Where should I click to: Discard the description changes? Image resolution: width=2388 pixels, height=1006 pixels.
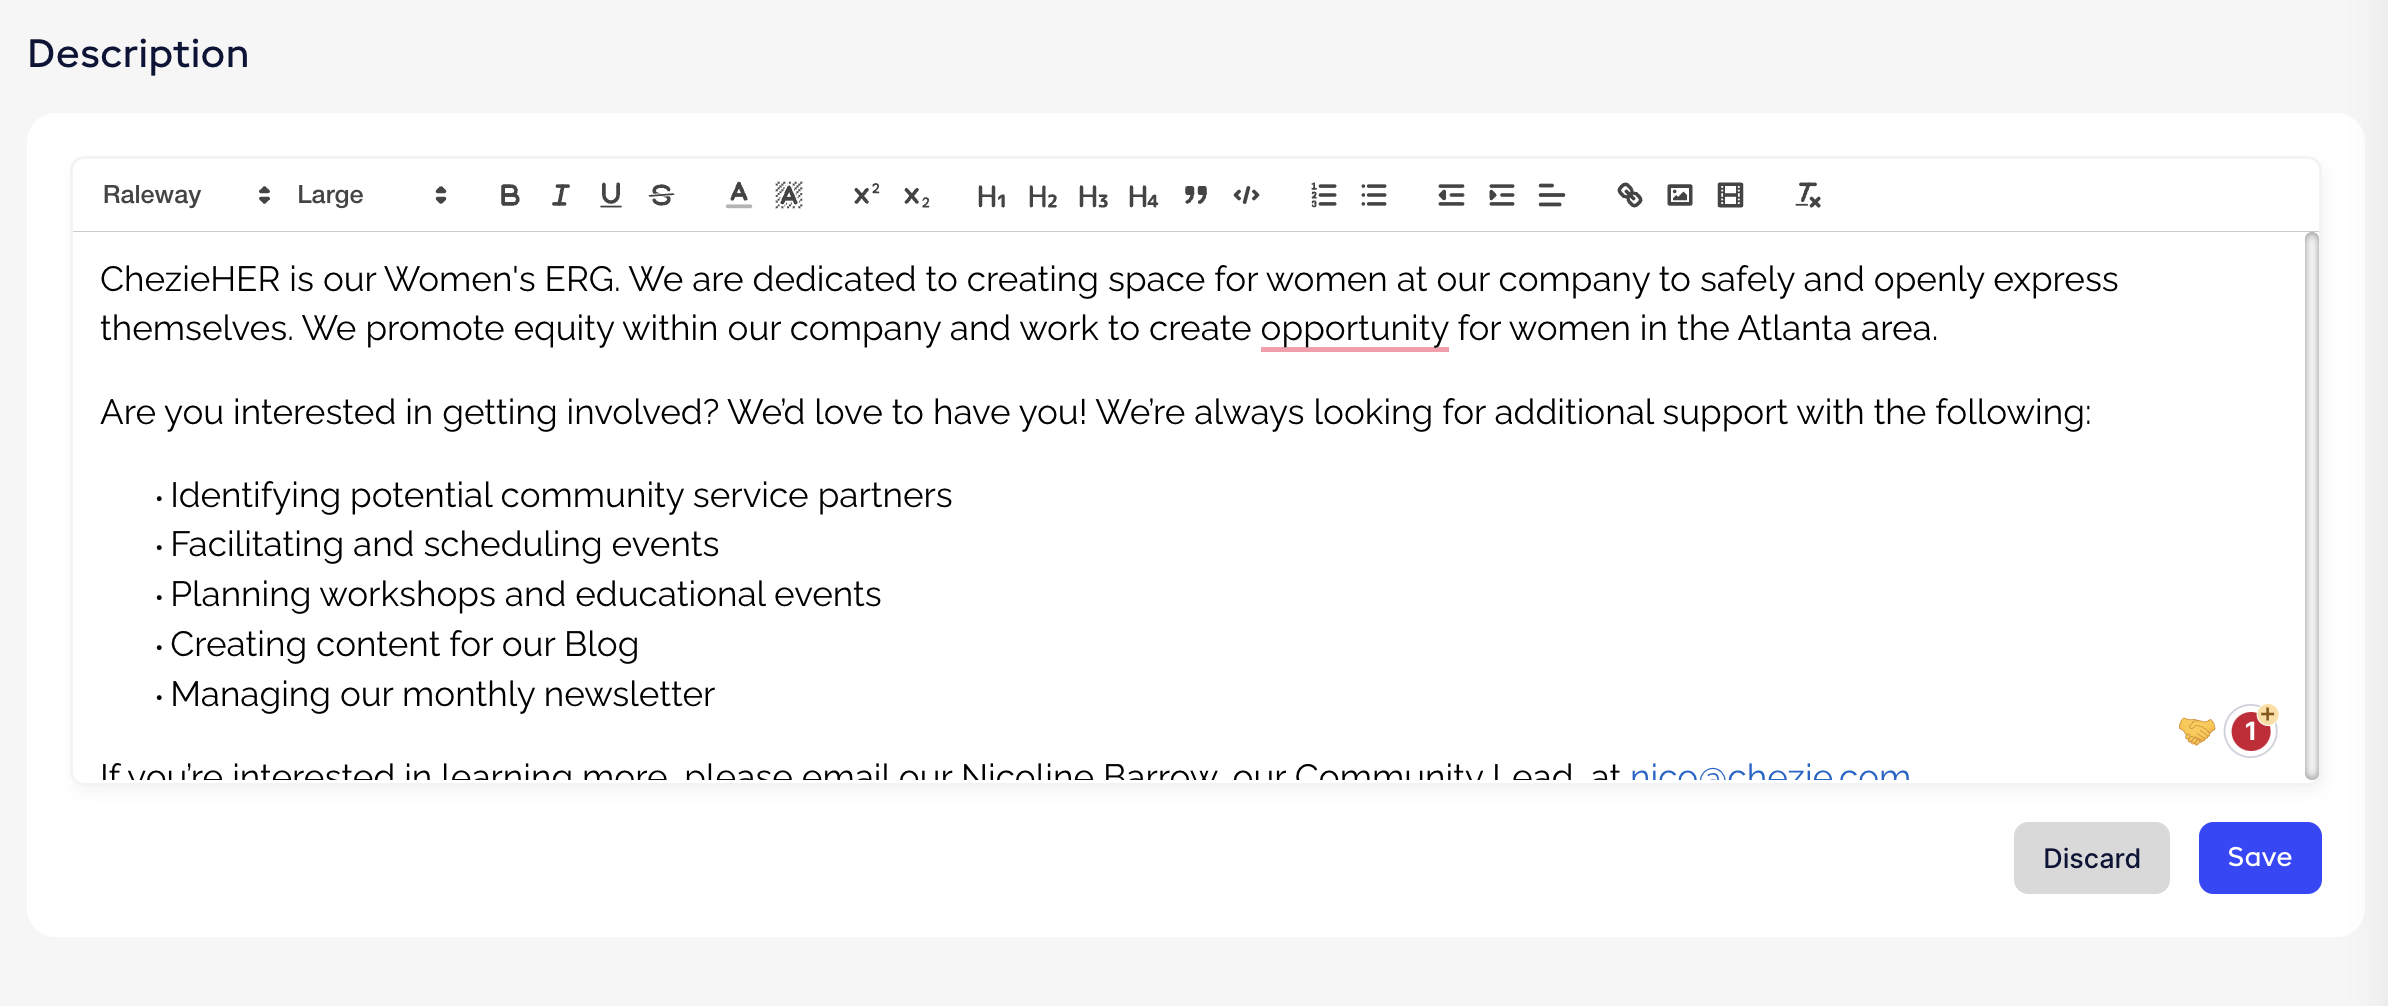[2091, 858]
